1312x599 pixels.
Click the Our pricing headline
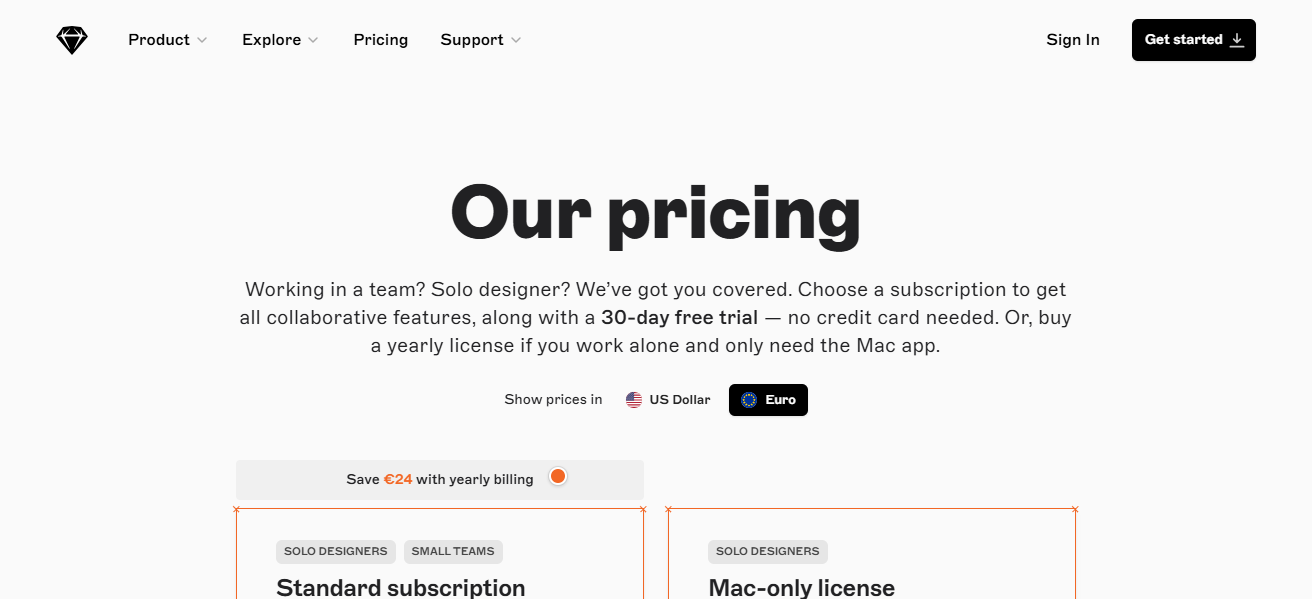(x=655, y=212)
